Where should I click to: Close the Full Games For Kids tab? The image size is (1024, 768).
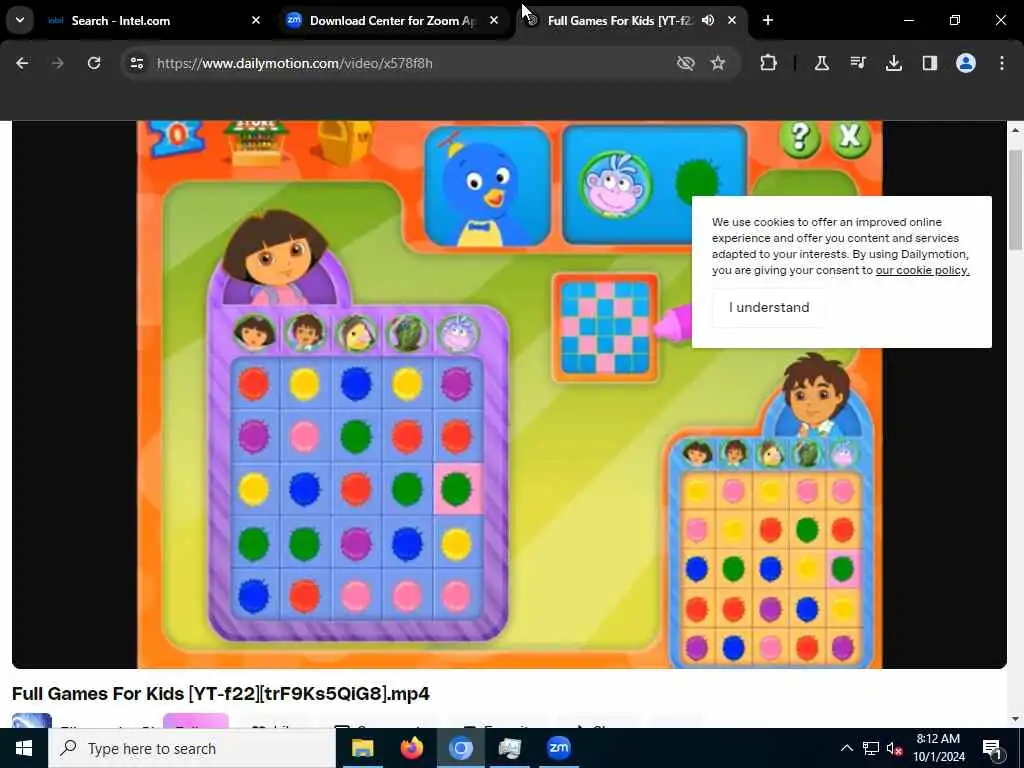pos(732,20)
